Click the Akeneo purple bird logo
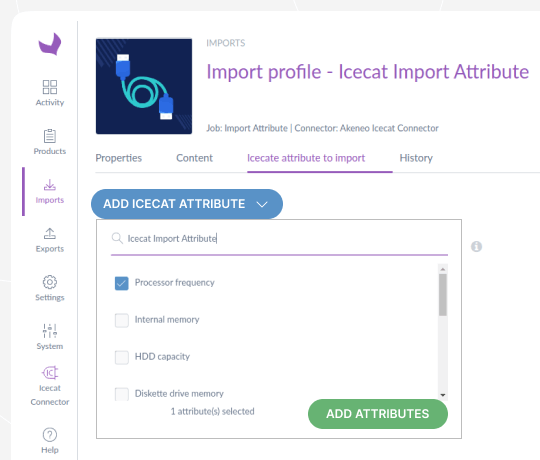540x460 pixels. point(50,44)
